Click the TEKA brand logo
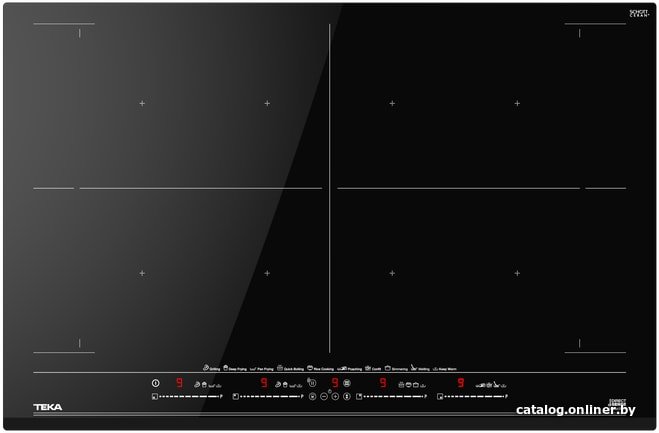Viewport: 659px width, 433px height. pyautogui.click(x=47, y=407)
